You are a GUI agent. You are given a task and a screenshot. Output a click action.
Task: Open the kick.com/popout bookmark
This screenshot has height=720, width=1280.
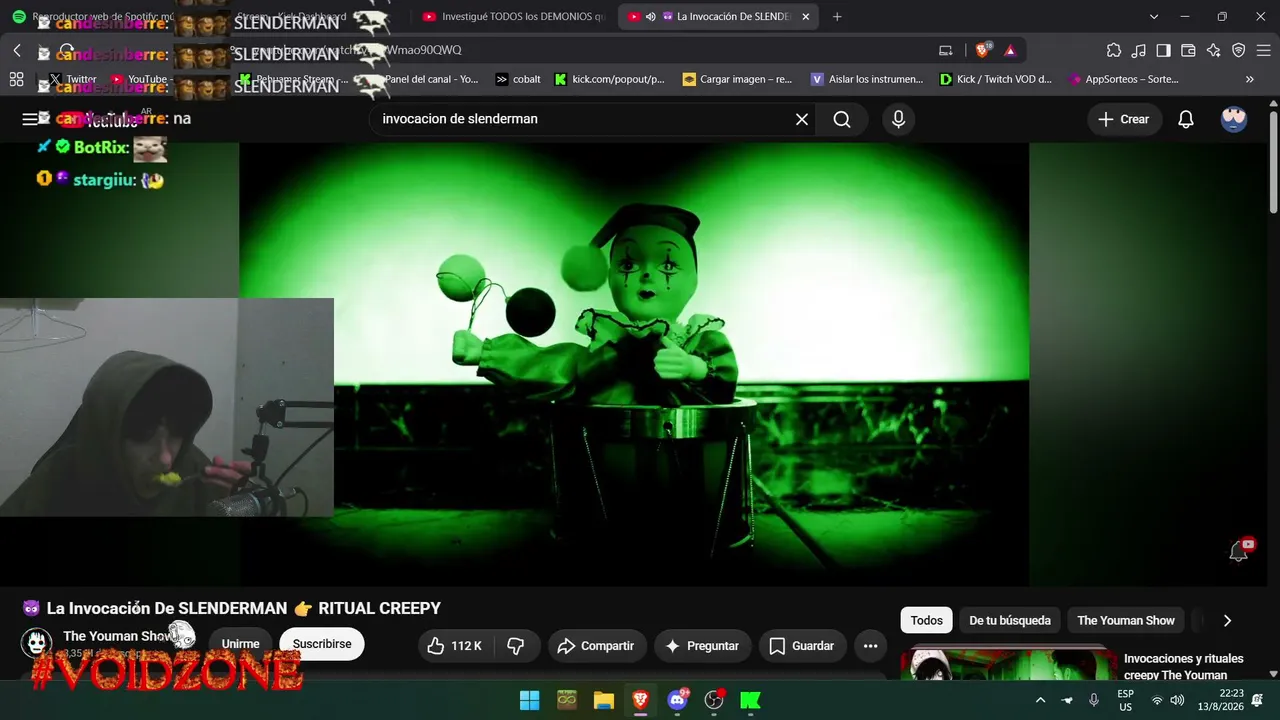click(x=610, y=79)
